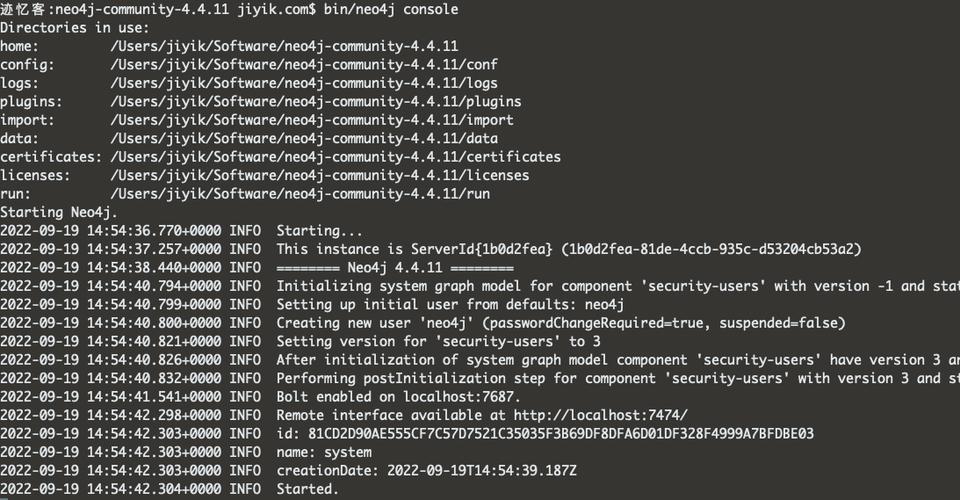
Task: Click the final "Started." log message
Action: [x=307, y=489]
